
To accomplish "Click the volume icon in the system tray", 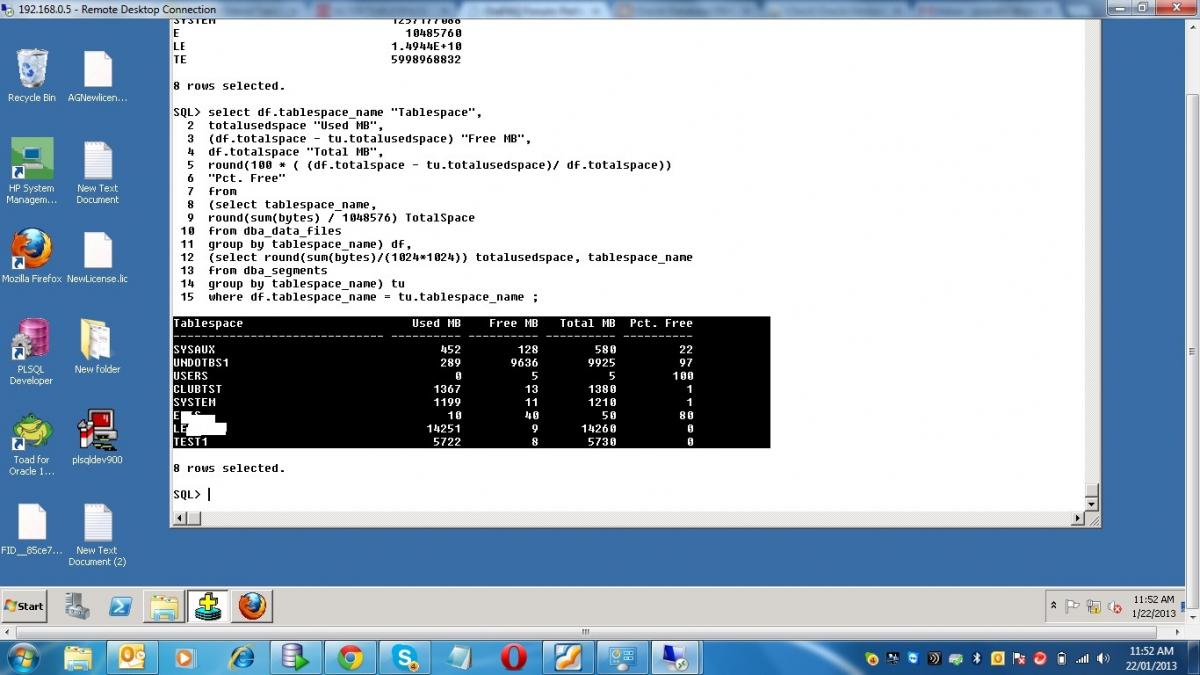I will point(1103,658).
